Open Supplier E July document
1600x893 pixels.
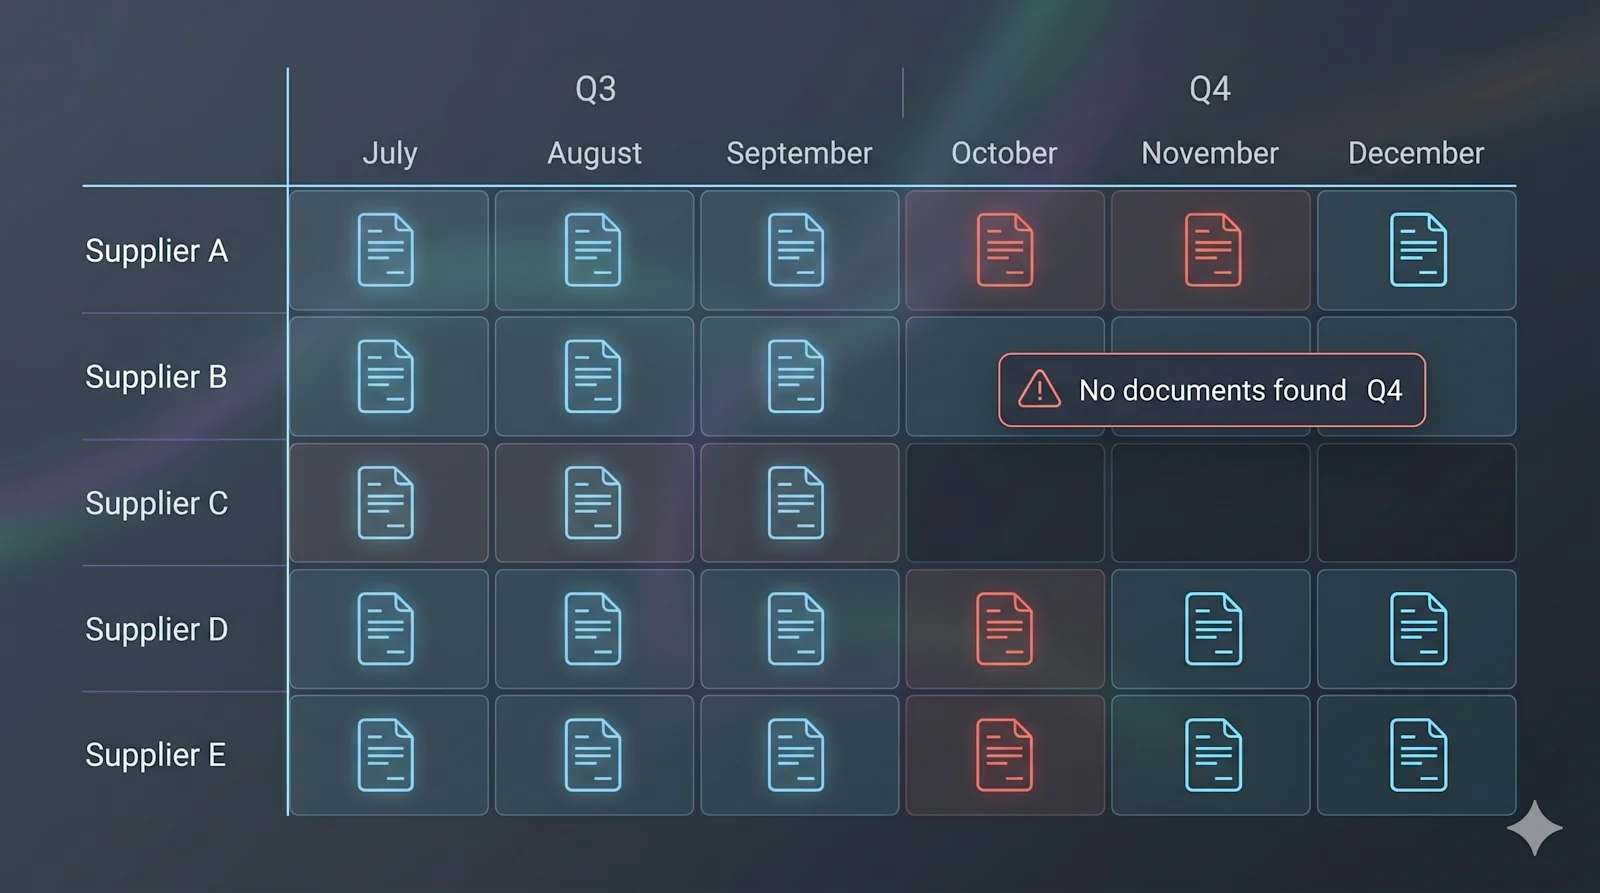click(386, 755)
